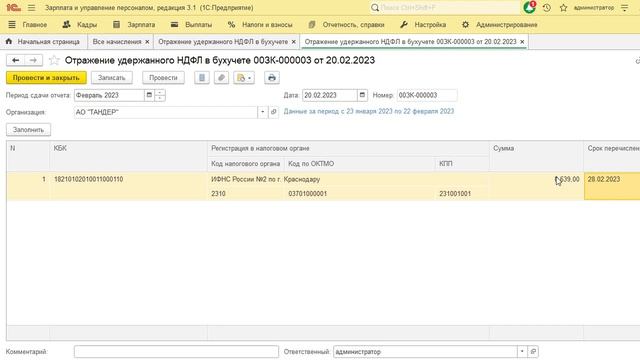The height and width of the screenshot is (360, 640).
Task: Select OKTMO cell 03701000001
Action: 359,193
